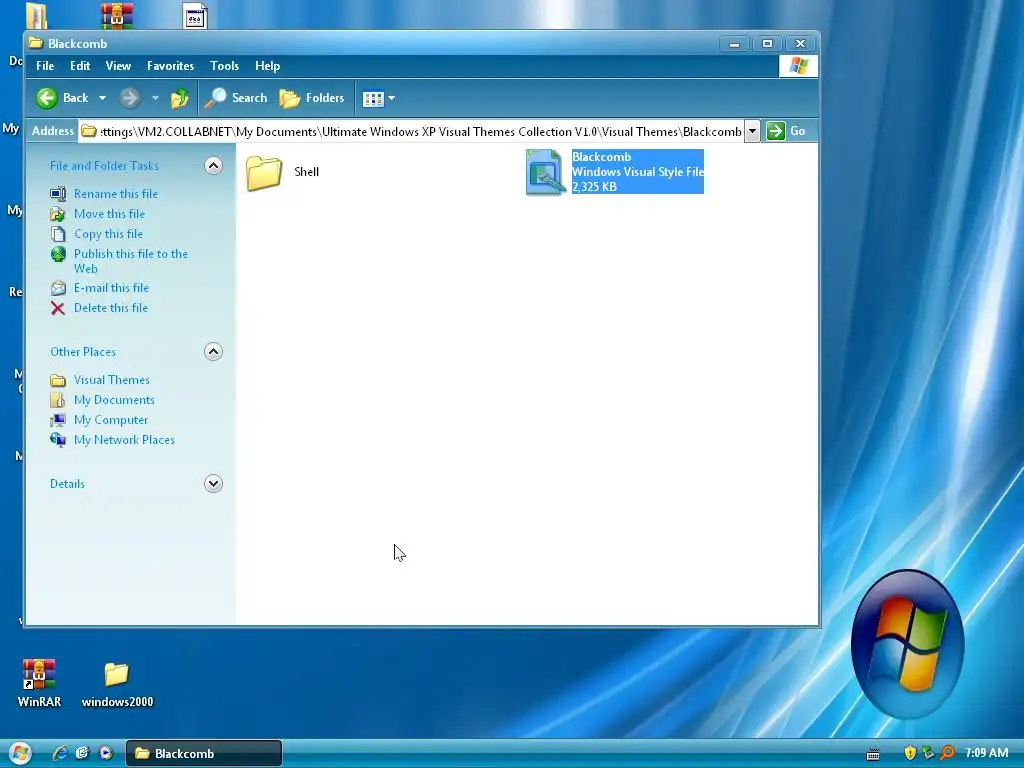Click Delete this file
This screenshot has height=768, width=1024.
pyautogui.click(x=110, y=308)
